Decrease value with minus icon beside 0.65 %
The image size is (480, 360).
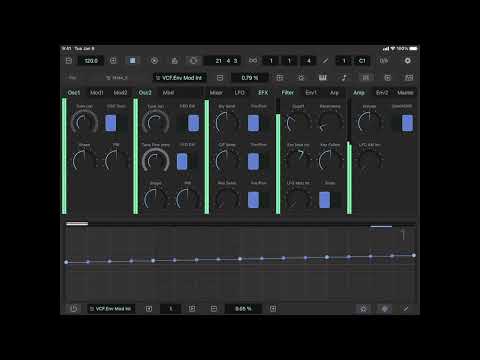click(214, 309)
